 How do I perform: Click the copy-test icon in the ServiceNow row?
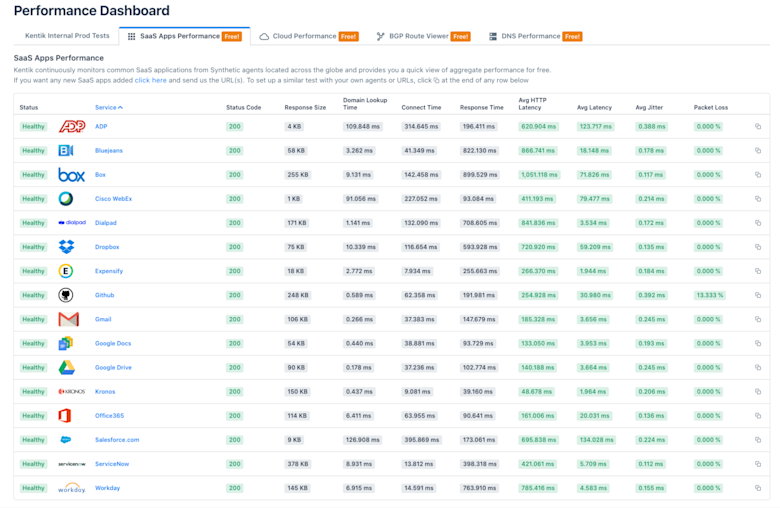click(758, 464)
